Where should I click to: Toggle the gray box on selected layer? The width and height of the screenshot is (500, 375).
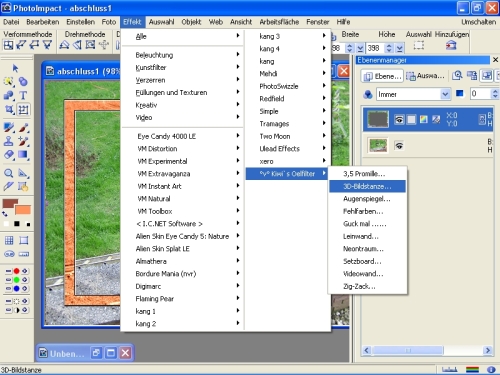[412, 119]
